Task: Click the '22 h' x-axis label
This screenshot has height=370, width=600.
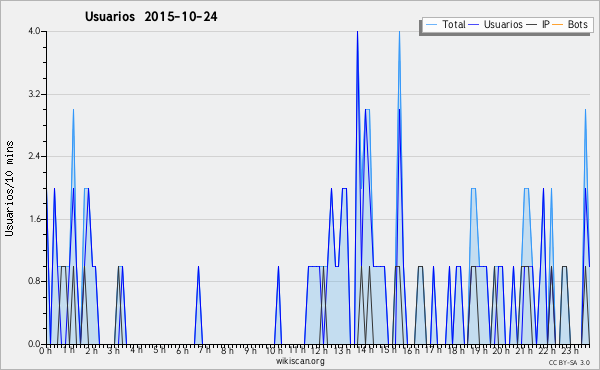Action: [x=547, y=350]
